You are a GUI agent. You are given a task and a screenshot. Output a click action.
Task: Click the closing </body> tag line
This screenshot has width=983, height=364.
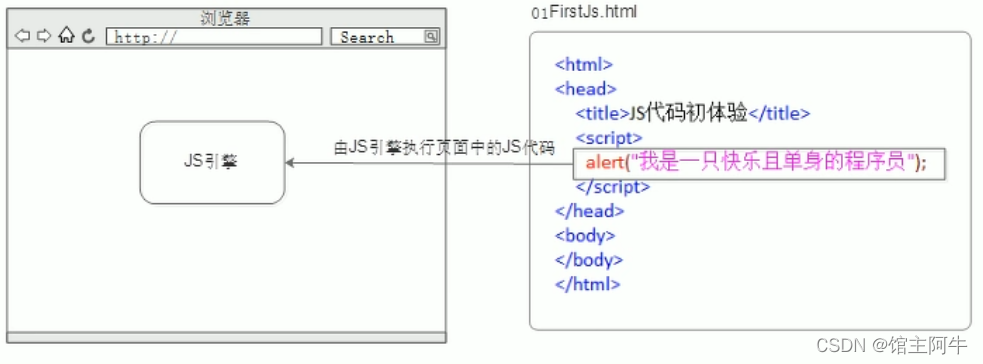tap(589, 260)
